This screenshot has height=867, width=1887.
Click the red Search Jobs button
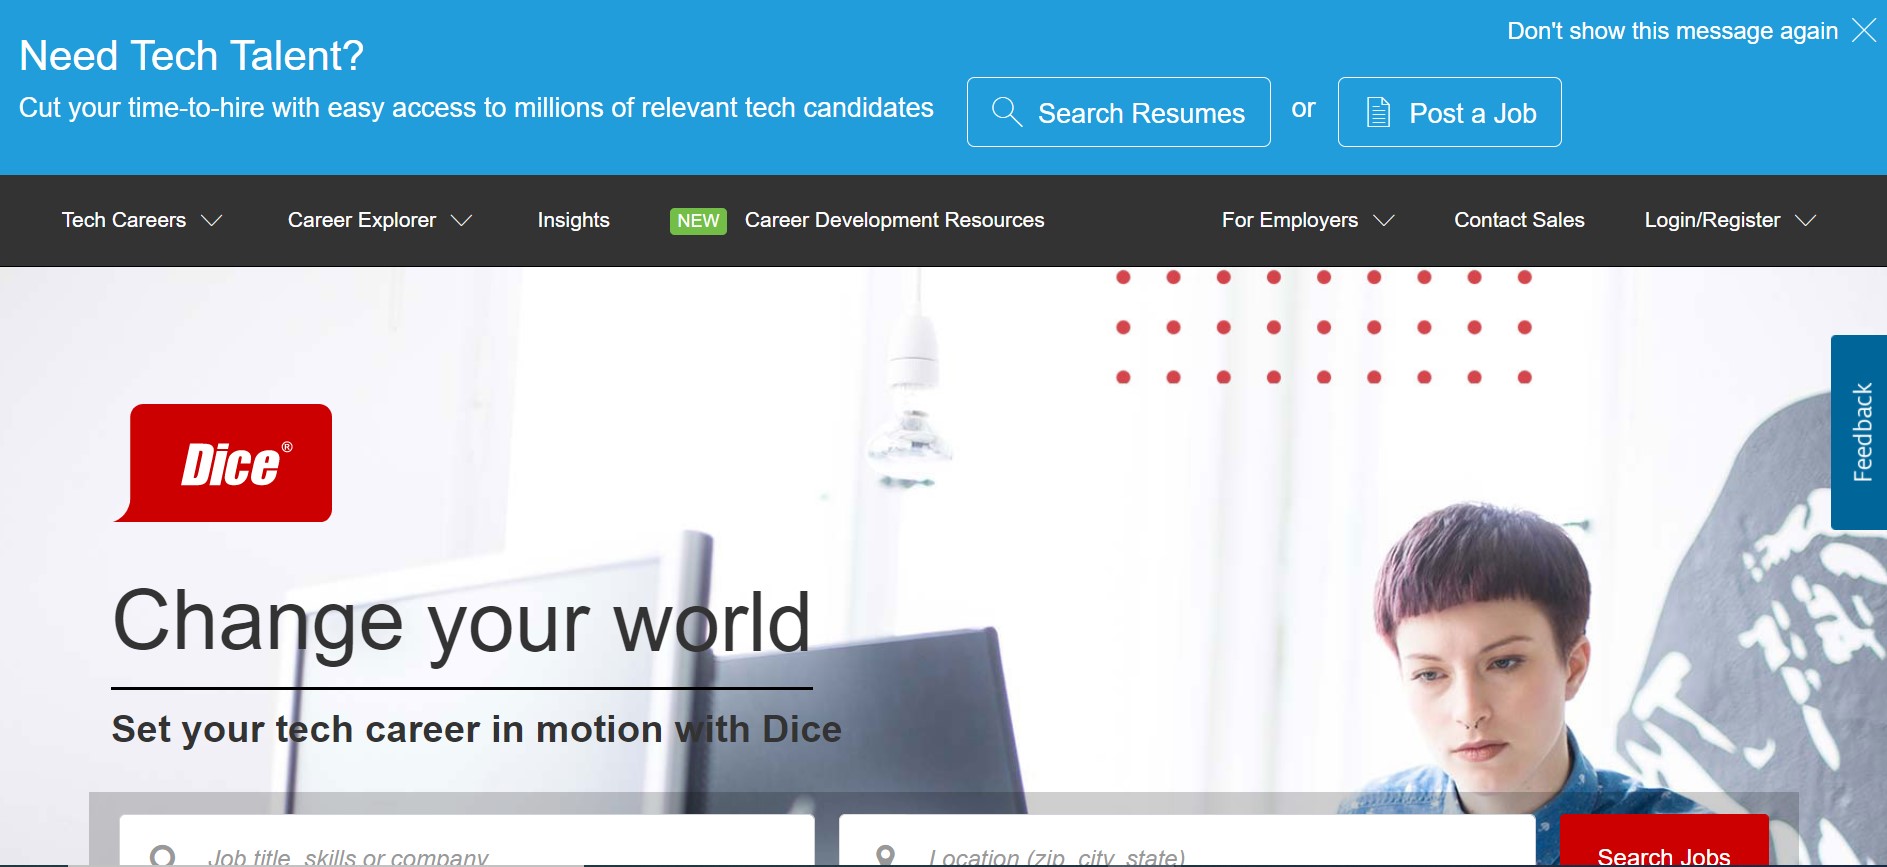[x=1664, y=841]
